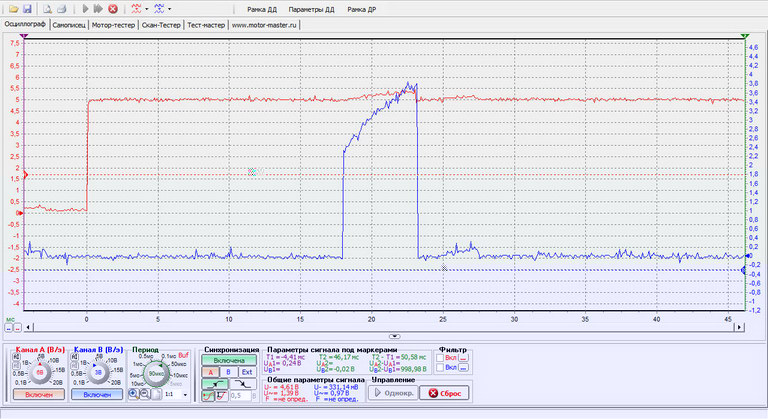Collapse the bottom panel with the splitter arrow
The height and width of the screenshot is (419, 768).
point(394,336)
